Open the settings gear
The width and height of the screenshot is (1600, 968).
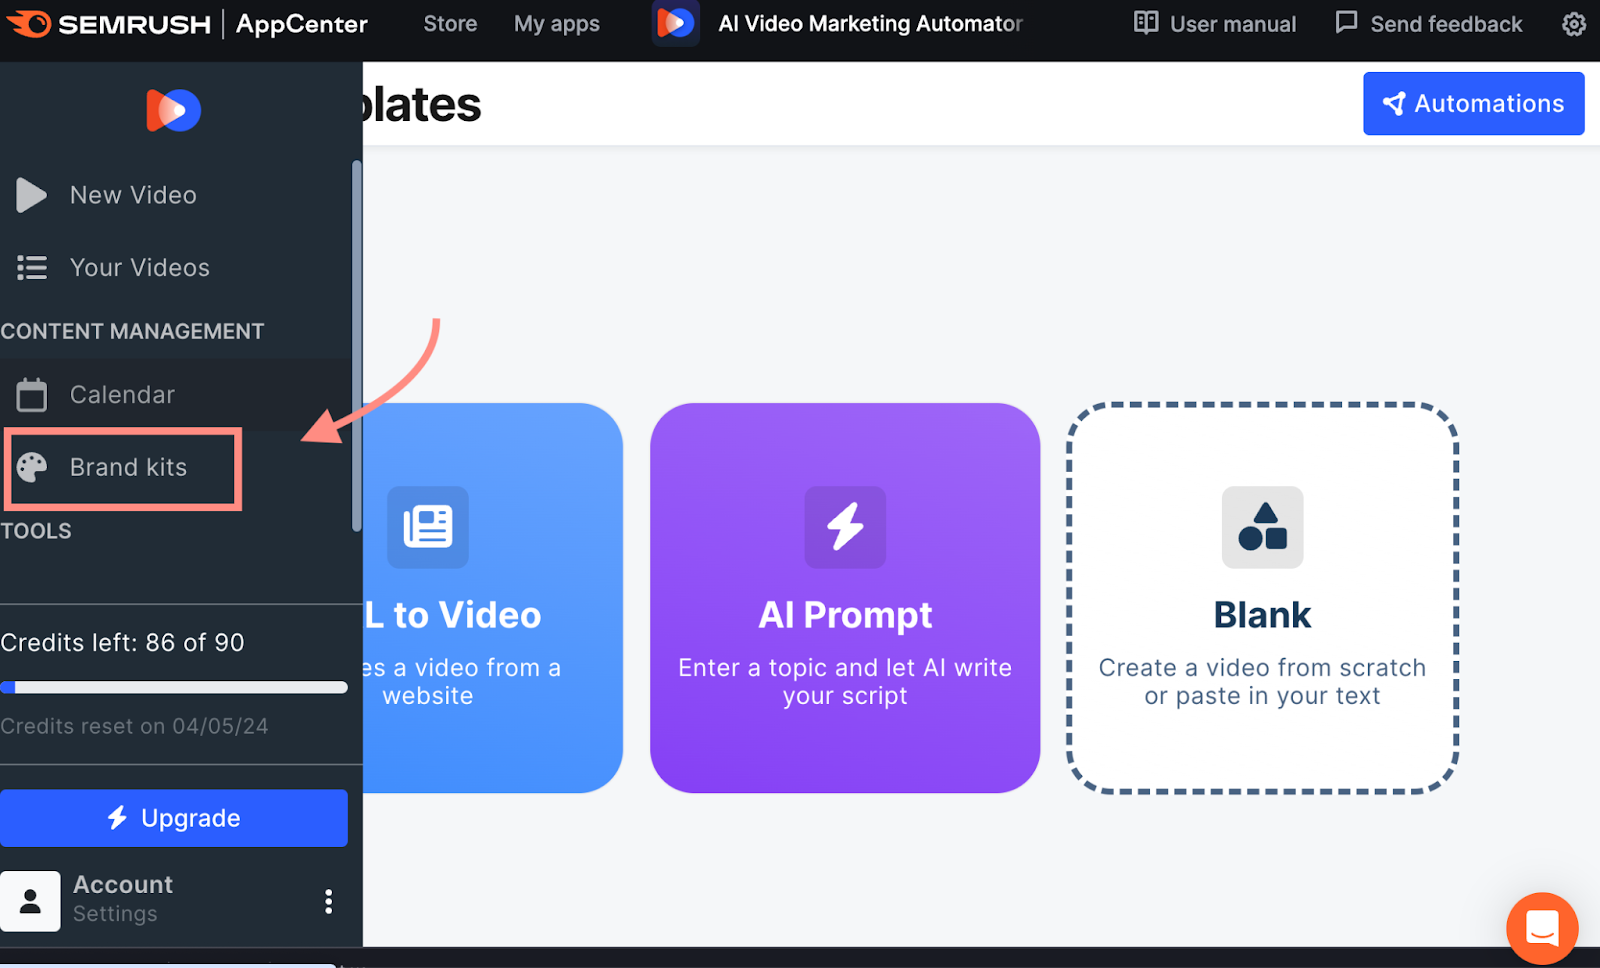point(1573,24)
